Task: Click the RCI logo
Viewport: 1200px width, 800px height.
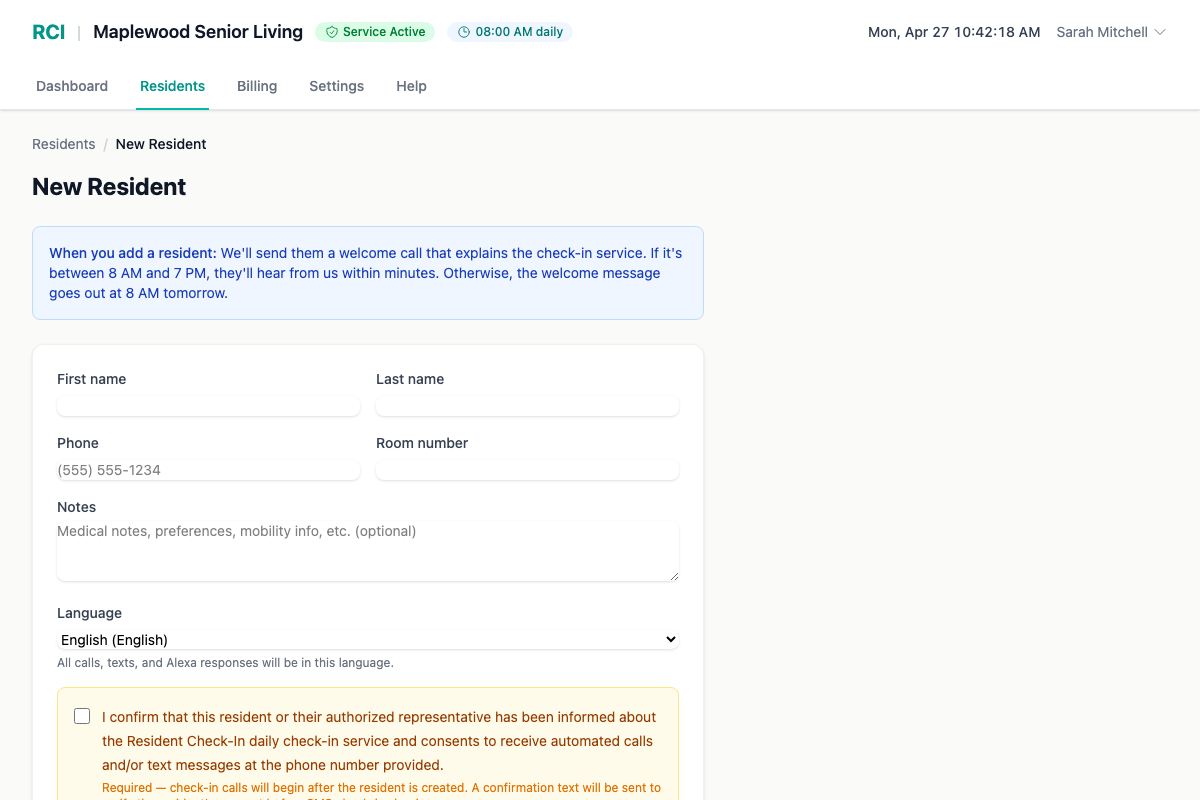Action: pyautogui.click(x=49, y=32)
